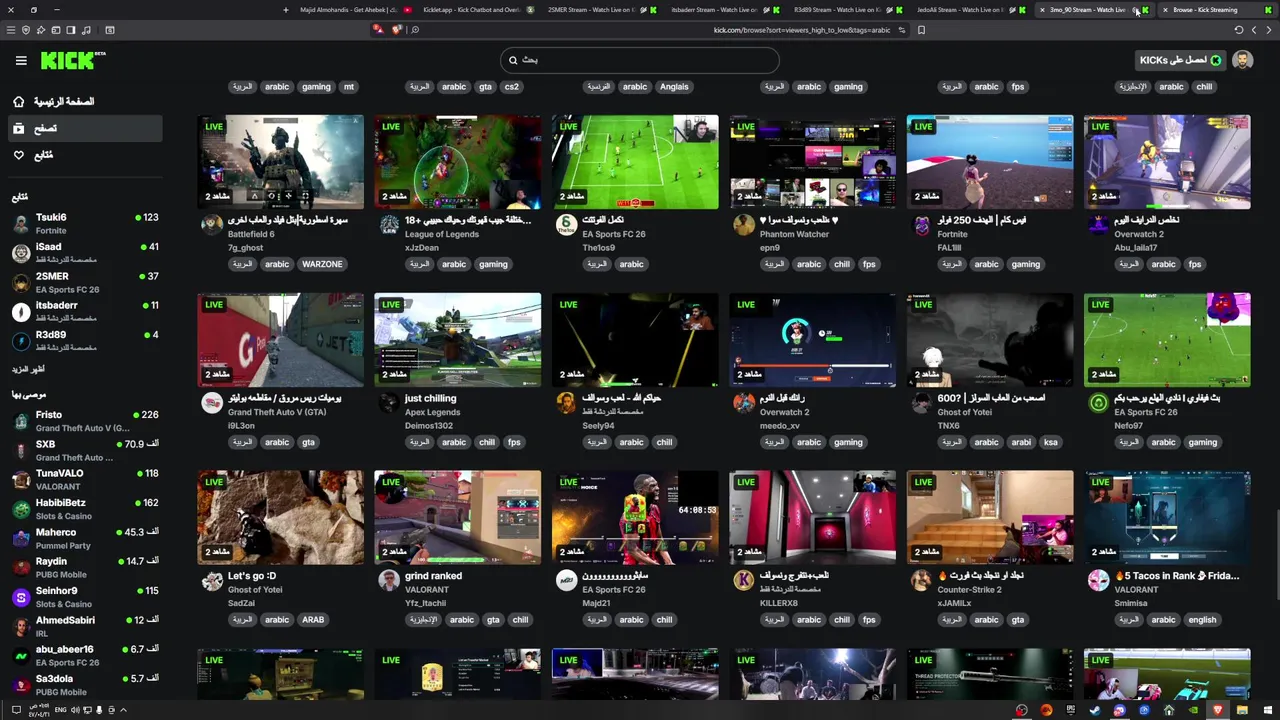Image resolution: width=1280 pixels, height=720 pixels.
Task: Reload the page with the refresh icon
Action: pos(1239,30)
